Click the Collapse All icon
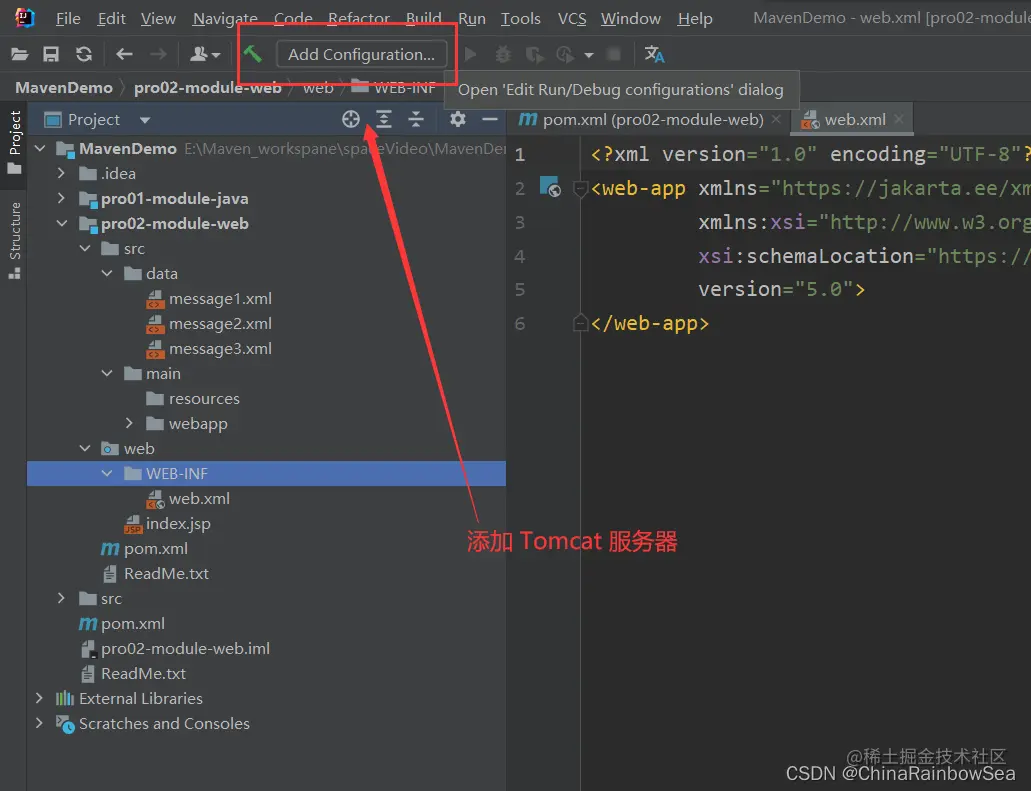The width and height of the screenshot is (1031, 791). 416,119
